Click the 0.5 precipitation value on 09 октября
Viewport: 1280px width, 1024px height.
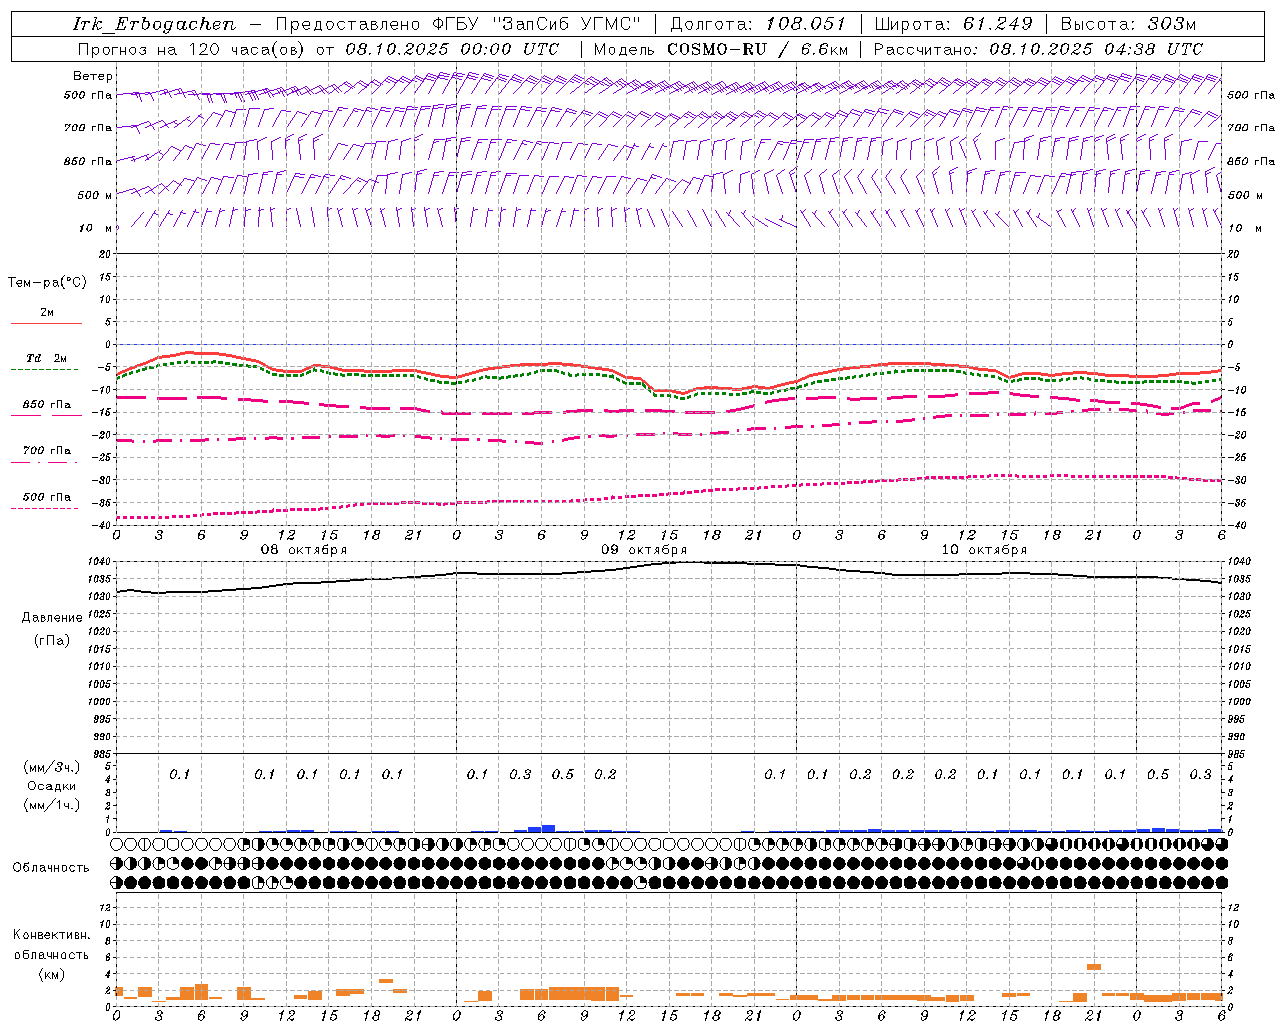coord(563,774)
